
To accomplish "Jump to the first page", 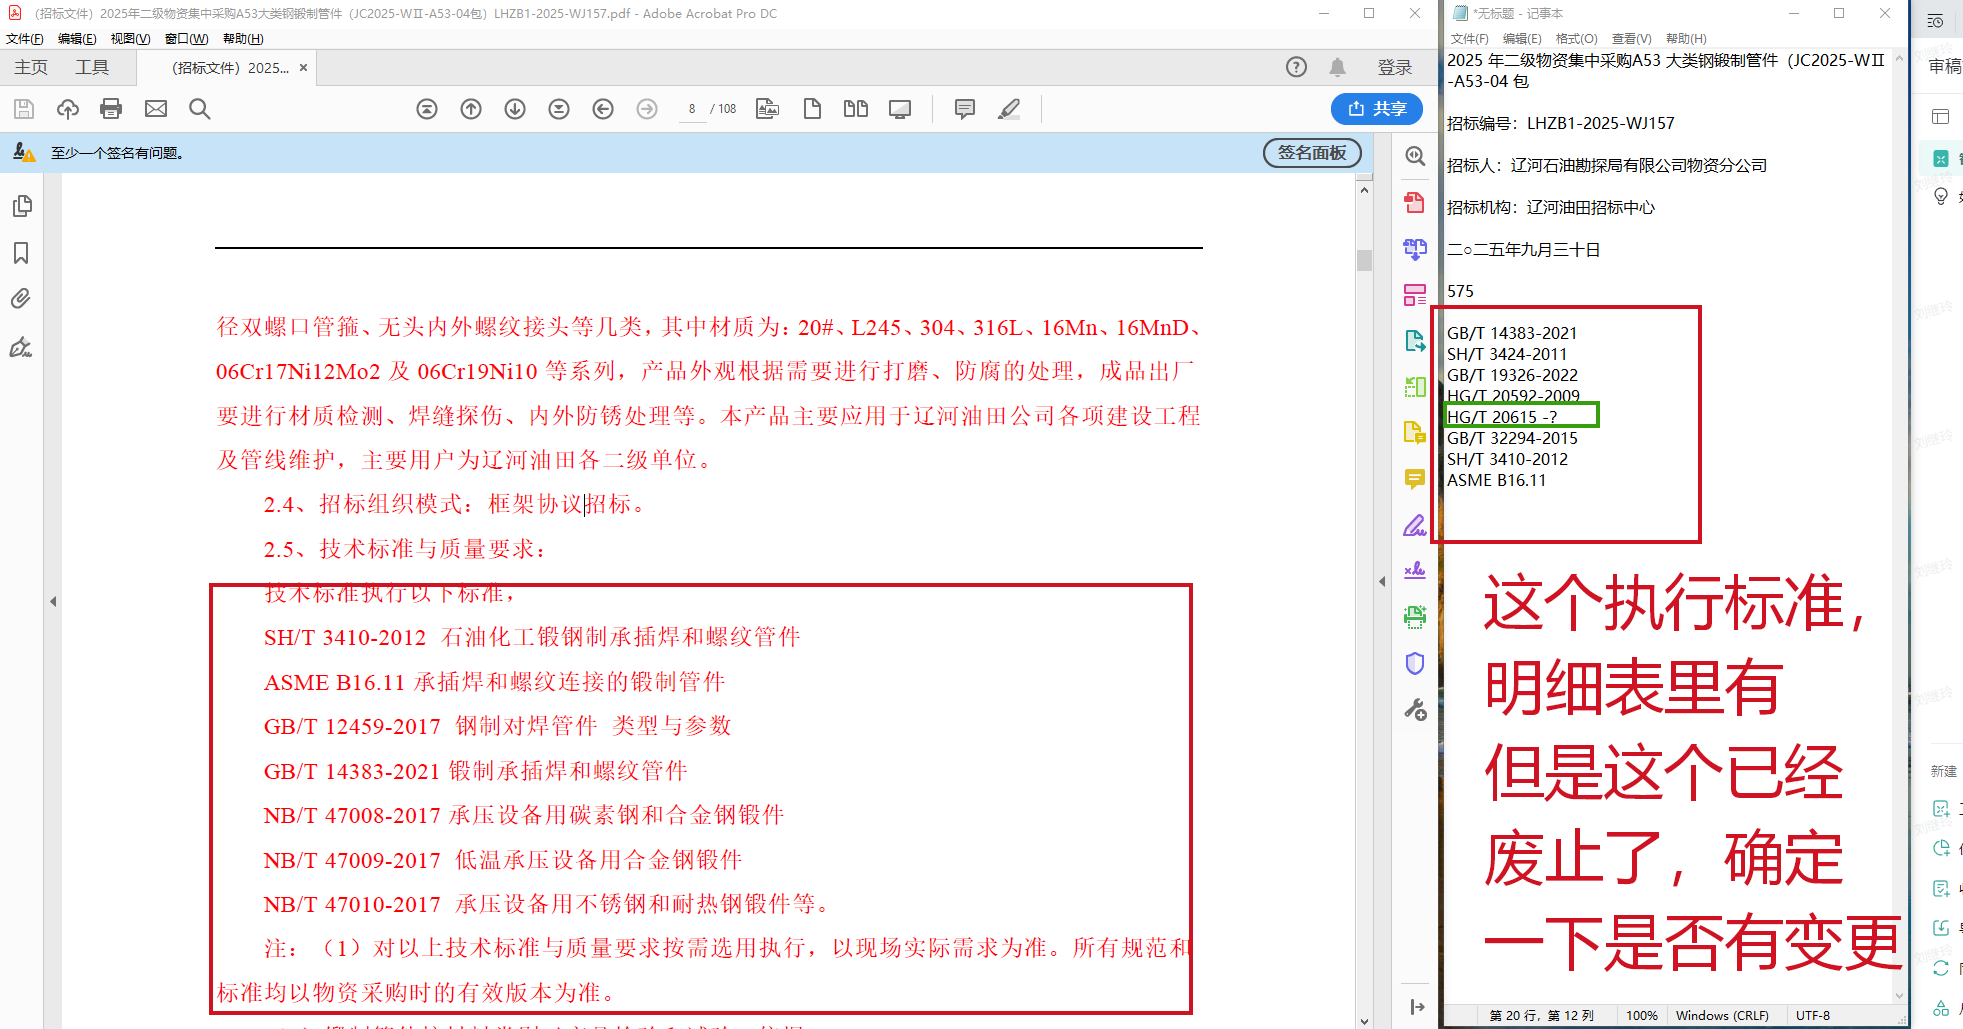I will click(x=427, y=109).
